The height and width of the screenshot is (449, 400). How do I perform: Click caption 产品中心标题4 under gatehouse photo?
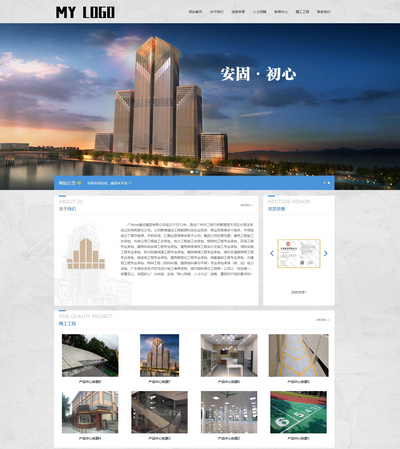click(90, 438)
